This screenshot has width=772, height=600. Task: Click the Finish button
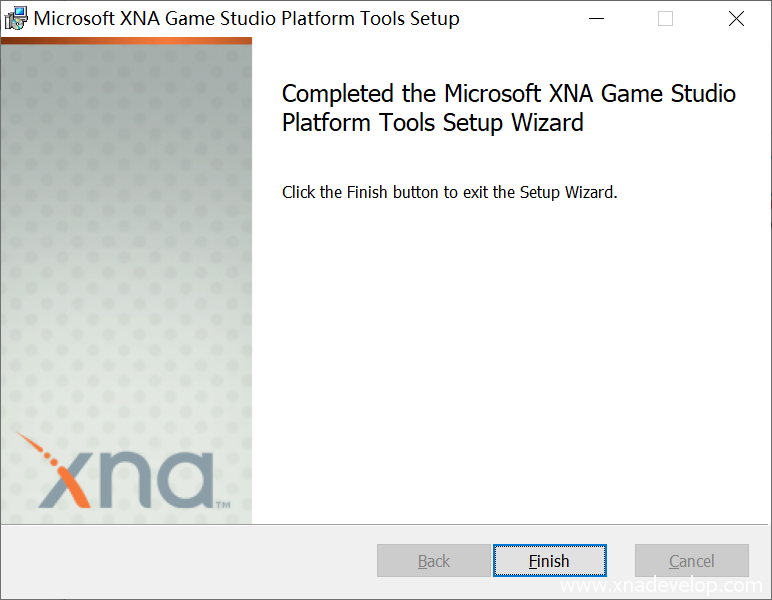[549, 561]
